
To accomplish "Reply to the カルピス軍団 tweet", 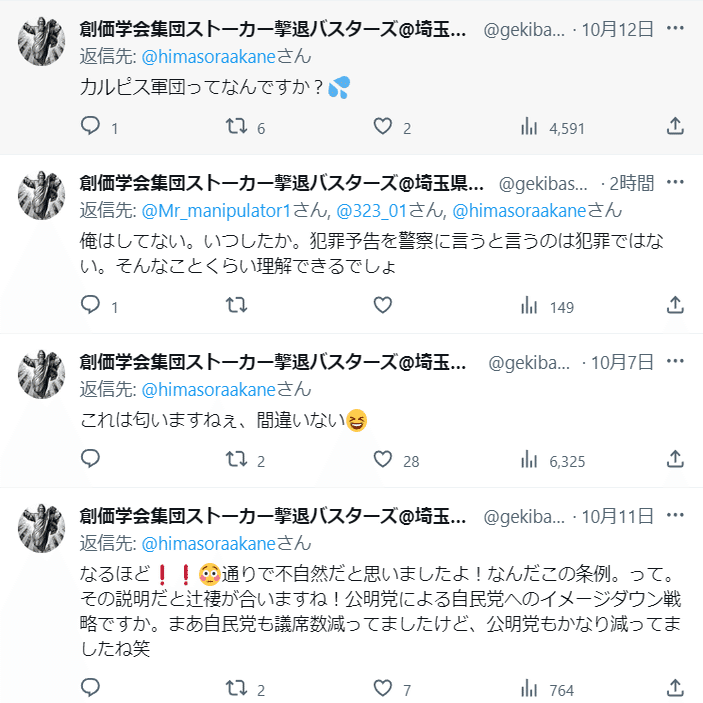I will tap(91, 127).
